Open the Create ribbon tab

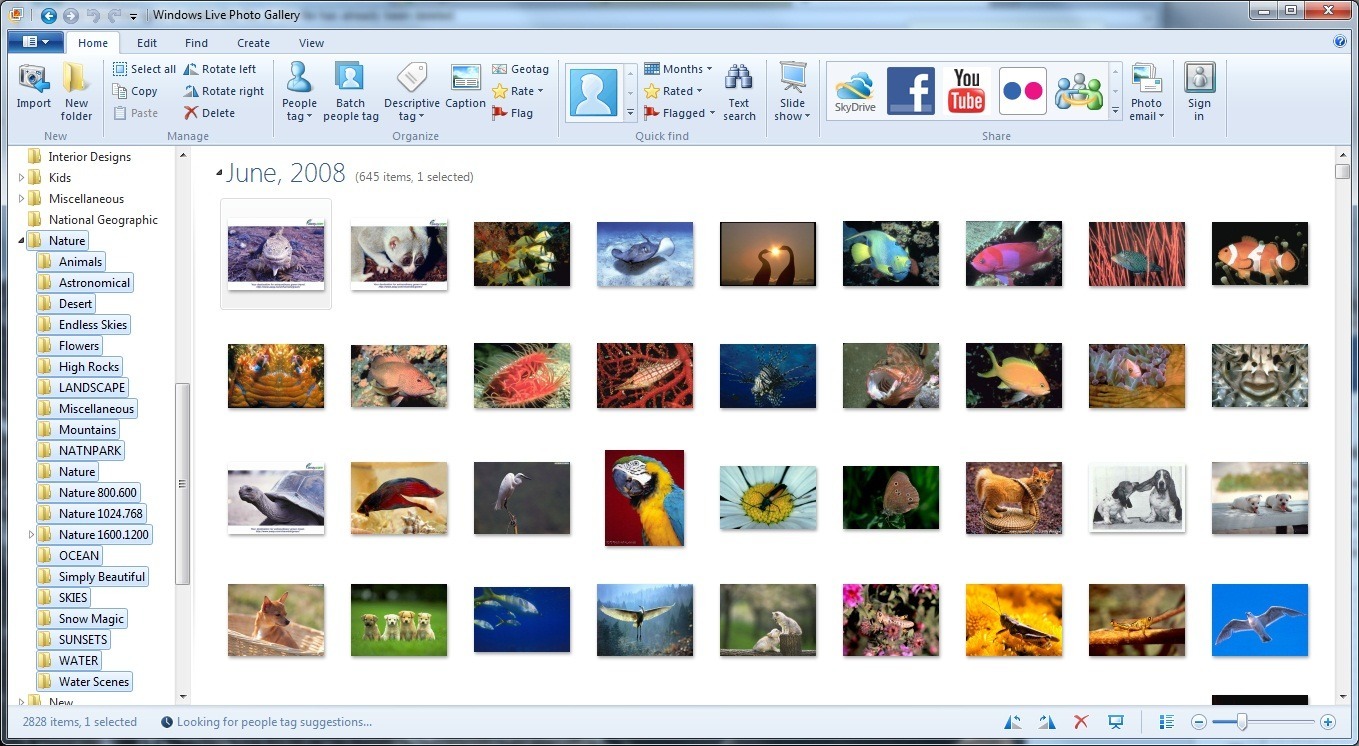pos(253,43)
